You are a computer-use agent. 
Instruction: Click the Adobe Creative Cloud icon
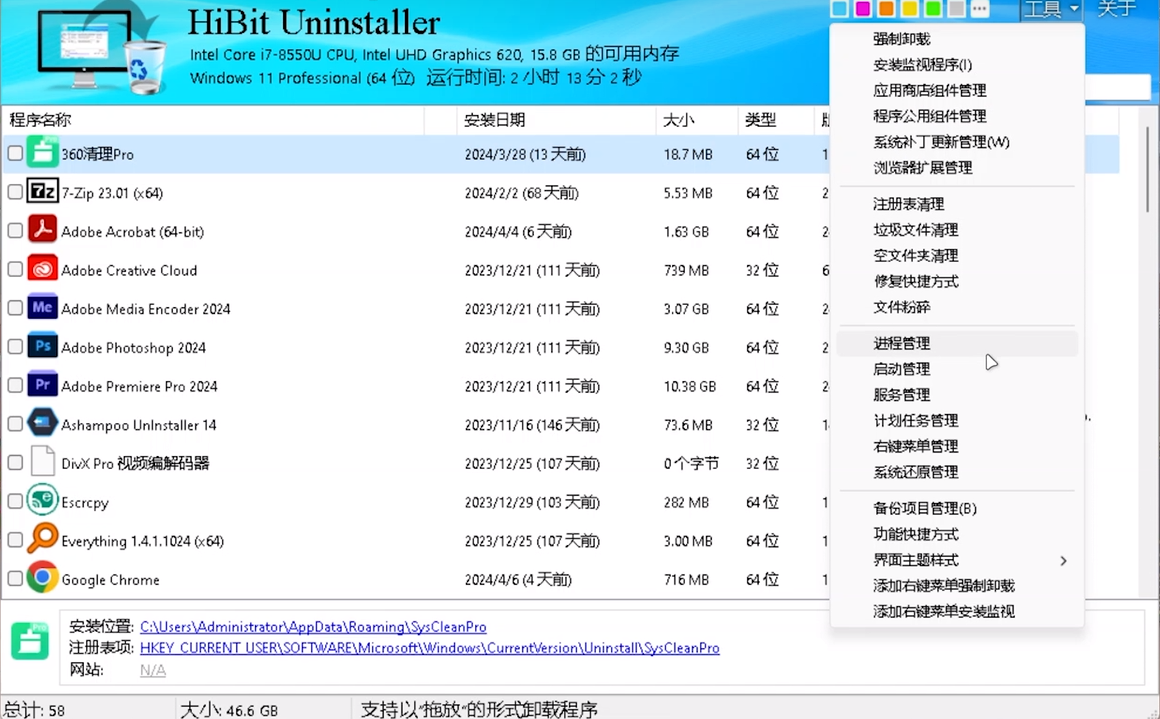coord(42,269)
